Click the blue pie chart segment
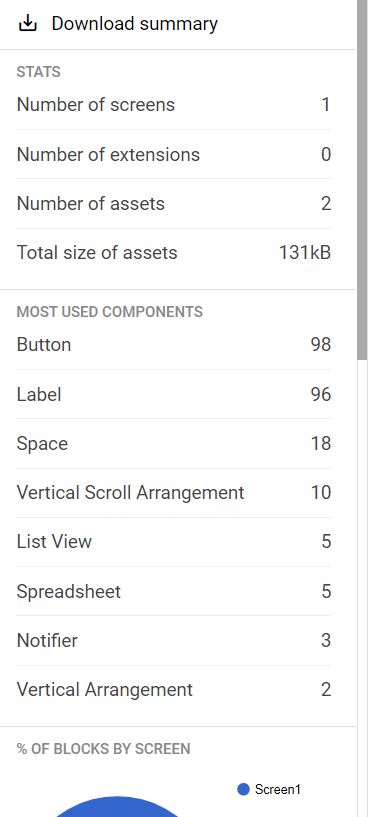 point(116,807)
